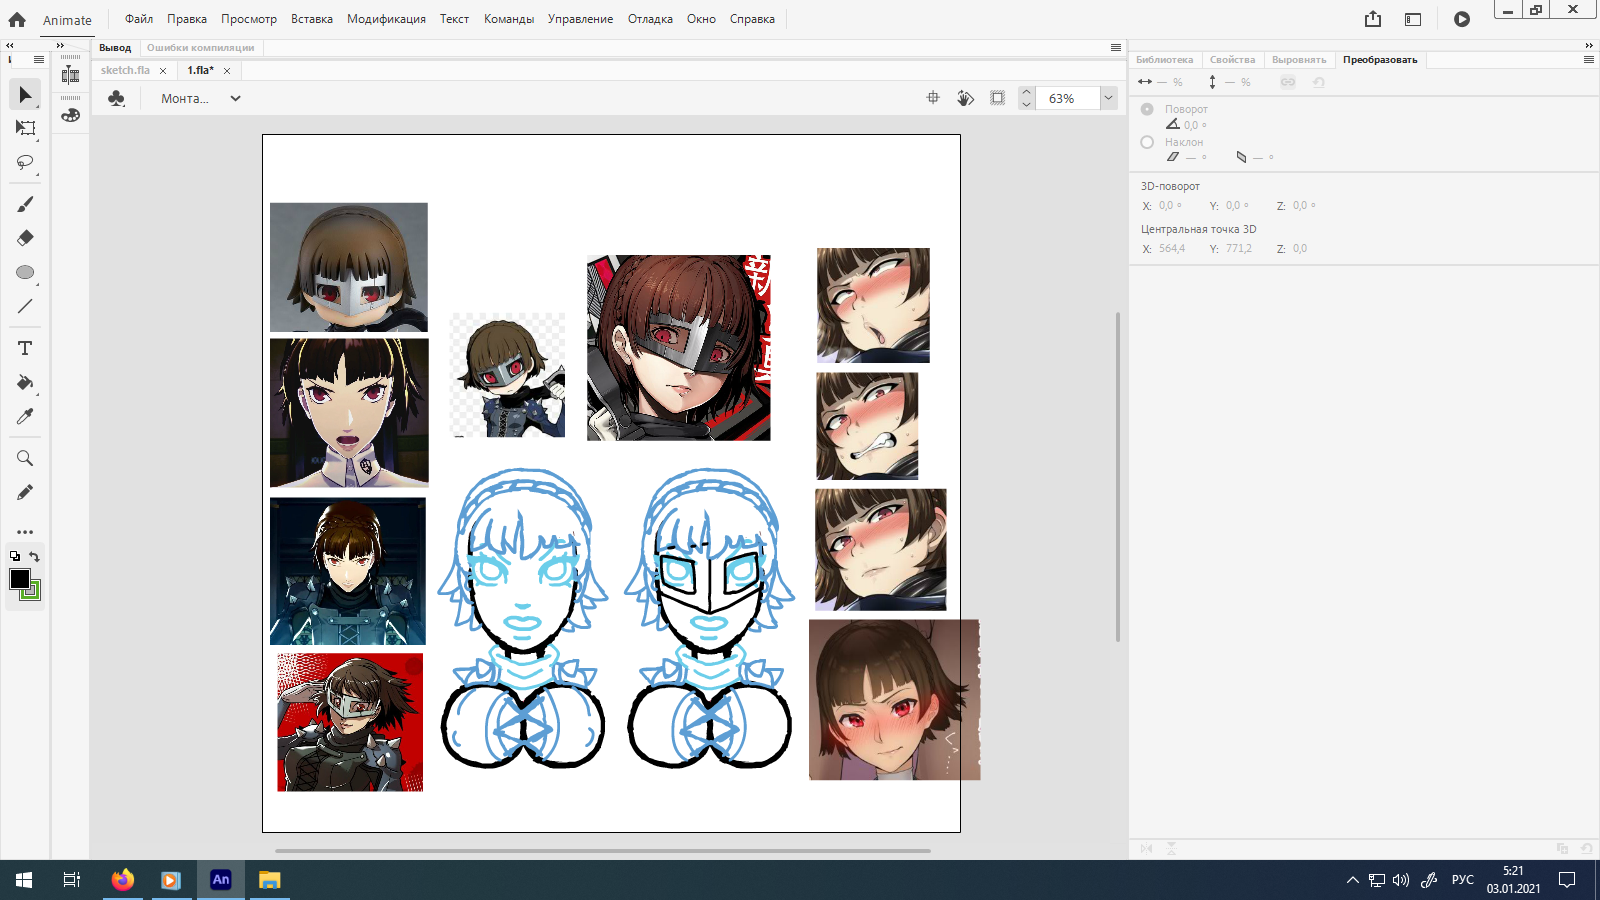This screenshot has width=1600, height=900.
Task: Click the Reset scale icon in Transform panel
Action: click(1319, 82)
